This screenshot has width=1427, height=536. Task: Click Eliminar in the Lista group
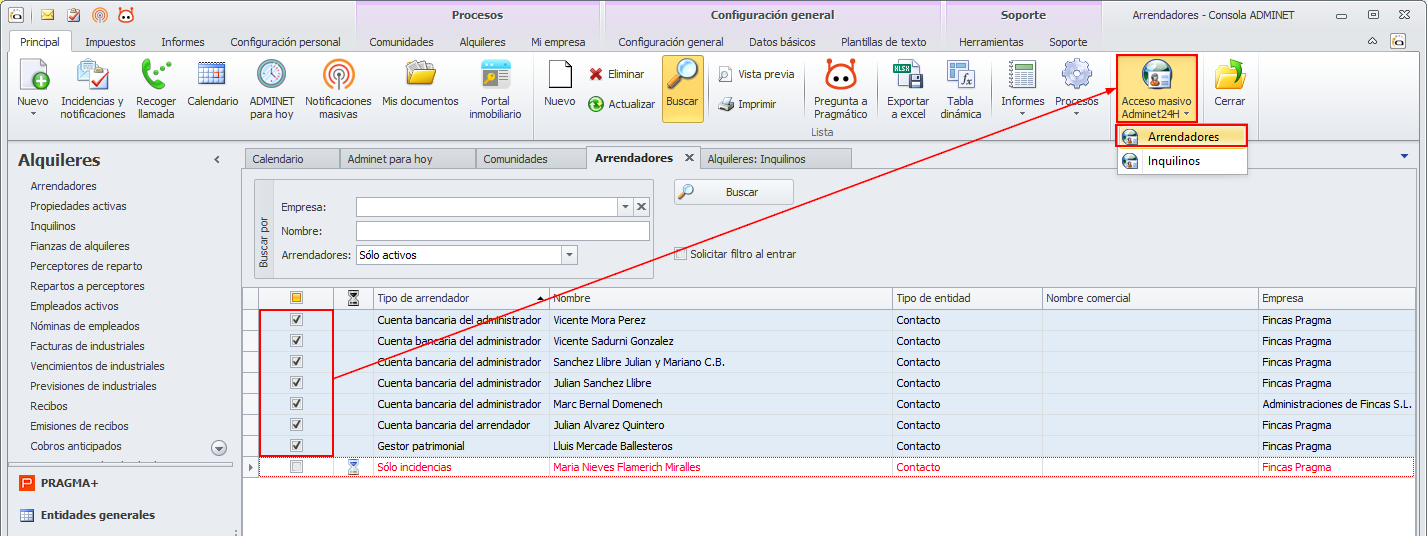[x=616, y=74]
